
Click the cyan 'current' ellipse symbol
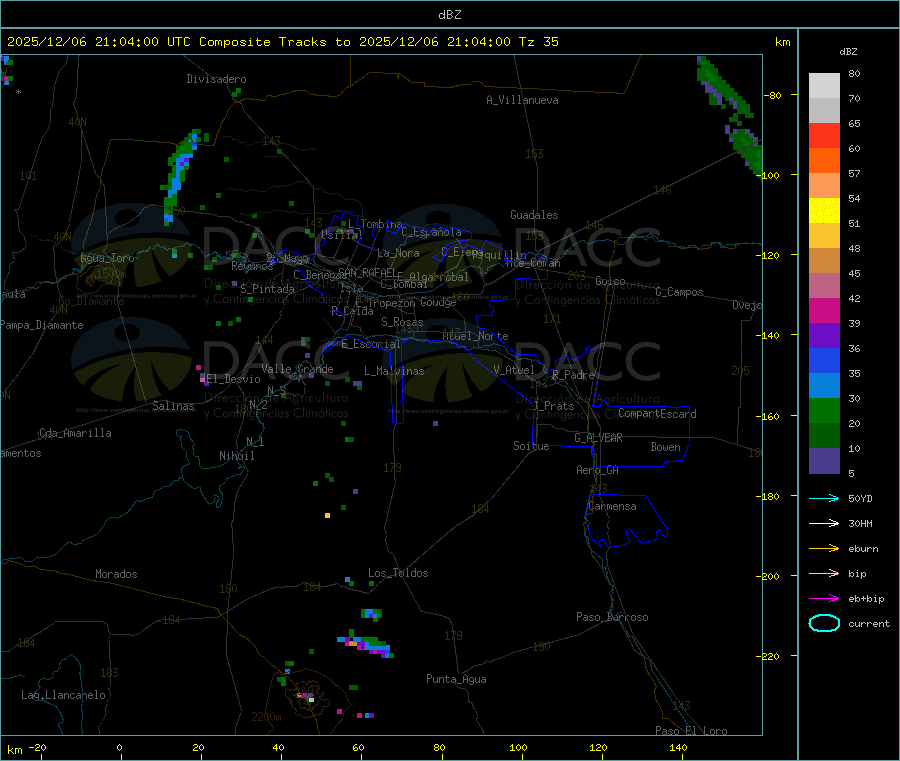(x=824, y=623)
